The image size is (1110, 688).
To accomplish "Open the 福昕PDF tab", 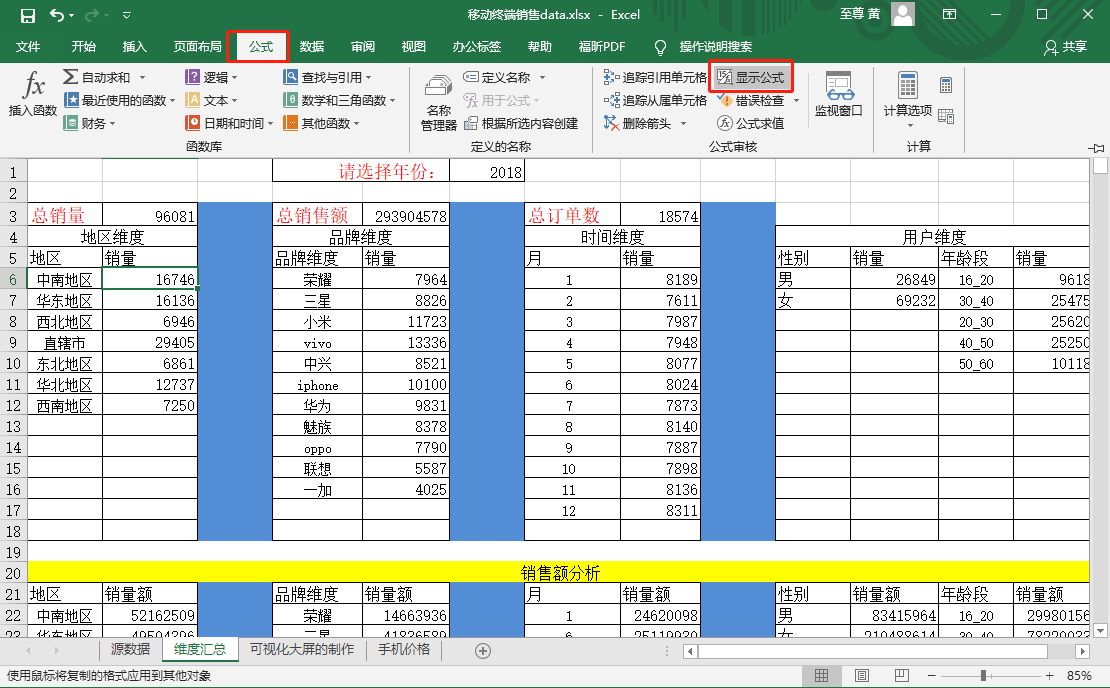I will (602, 47).
